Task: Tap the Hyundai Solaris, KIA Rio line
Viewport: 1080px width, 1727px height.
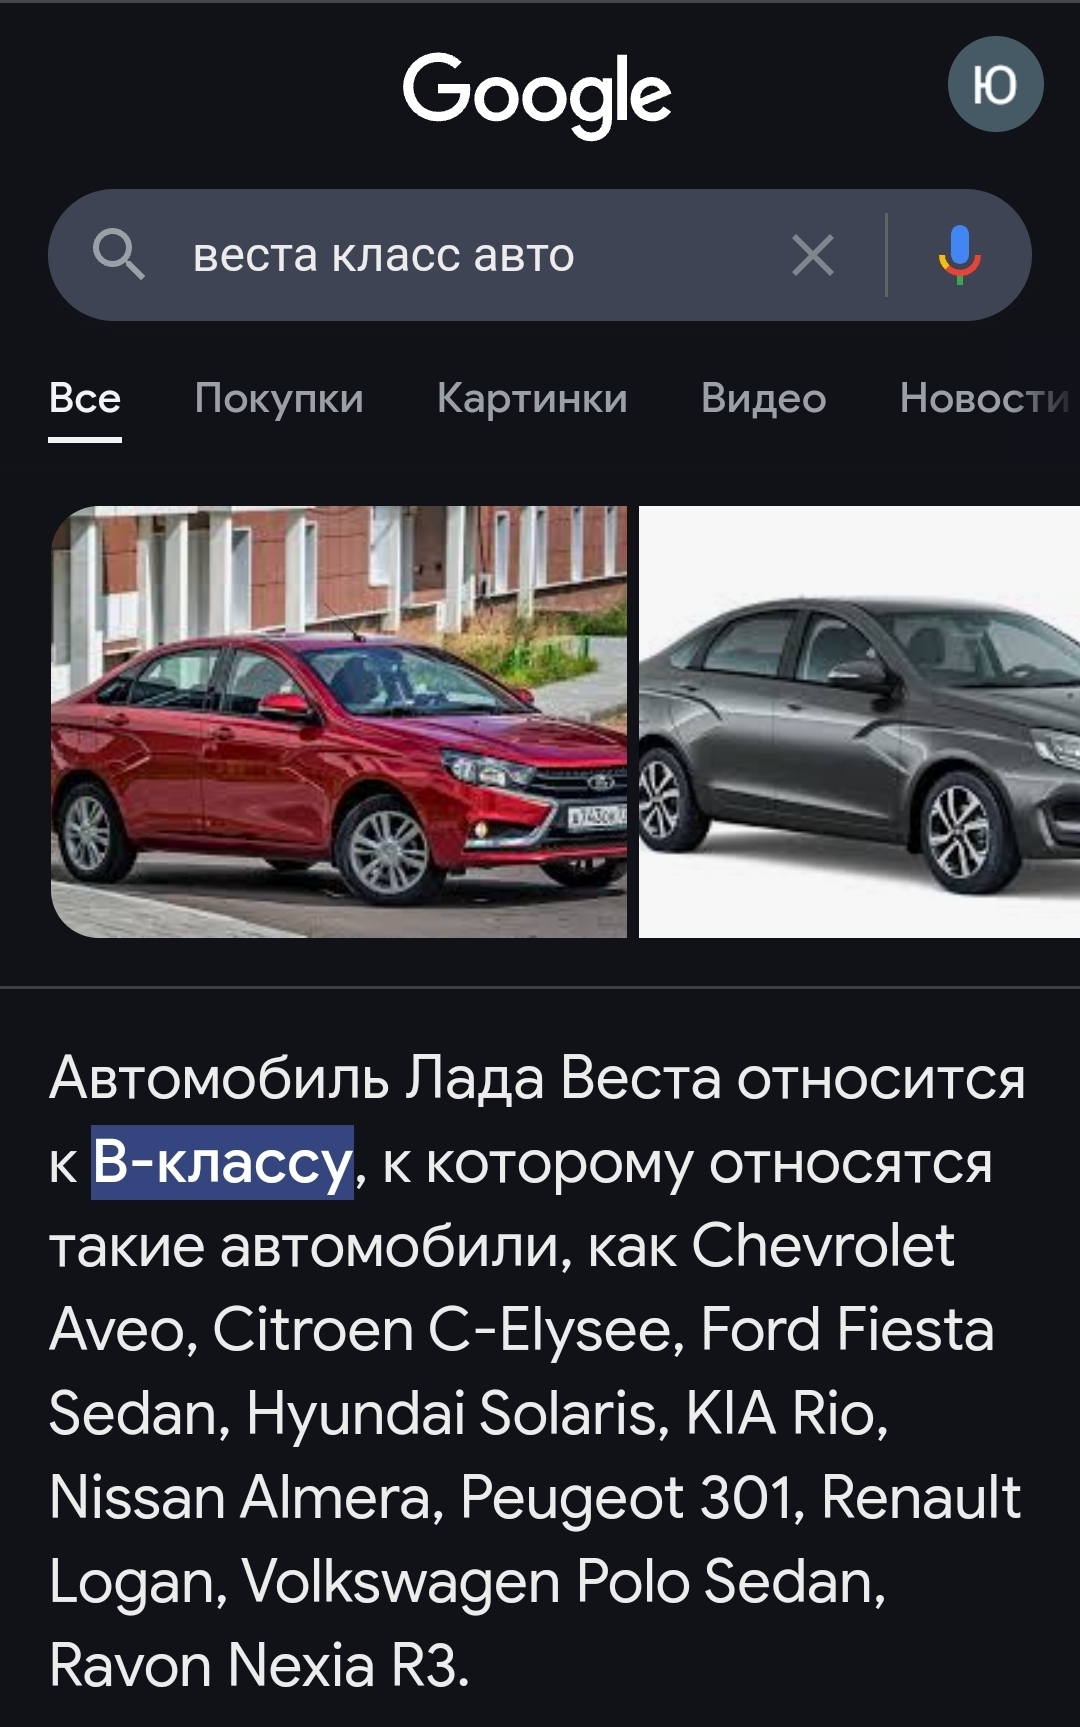Action: (x=468, y=1413)
